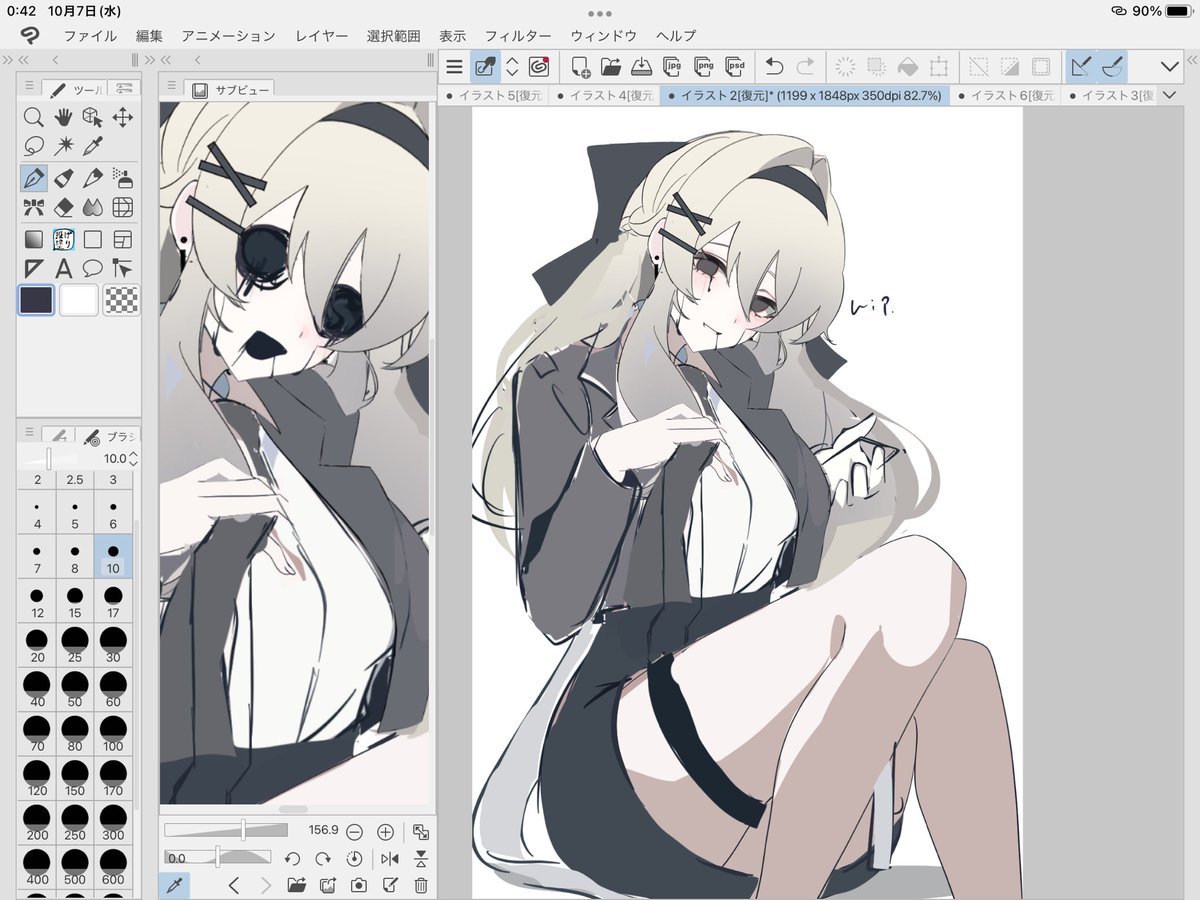Toggle snap to special ruler
The image size is (1200, 900).
(x=1112, y=67)
